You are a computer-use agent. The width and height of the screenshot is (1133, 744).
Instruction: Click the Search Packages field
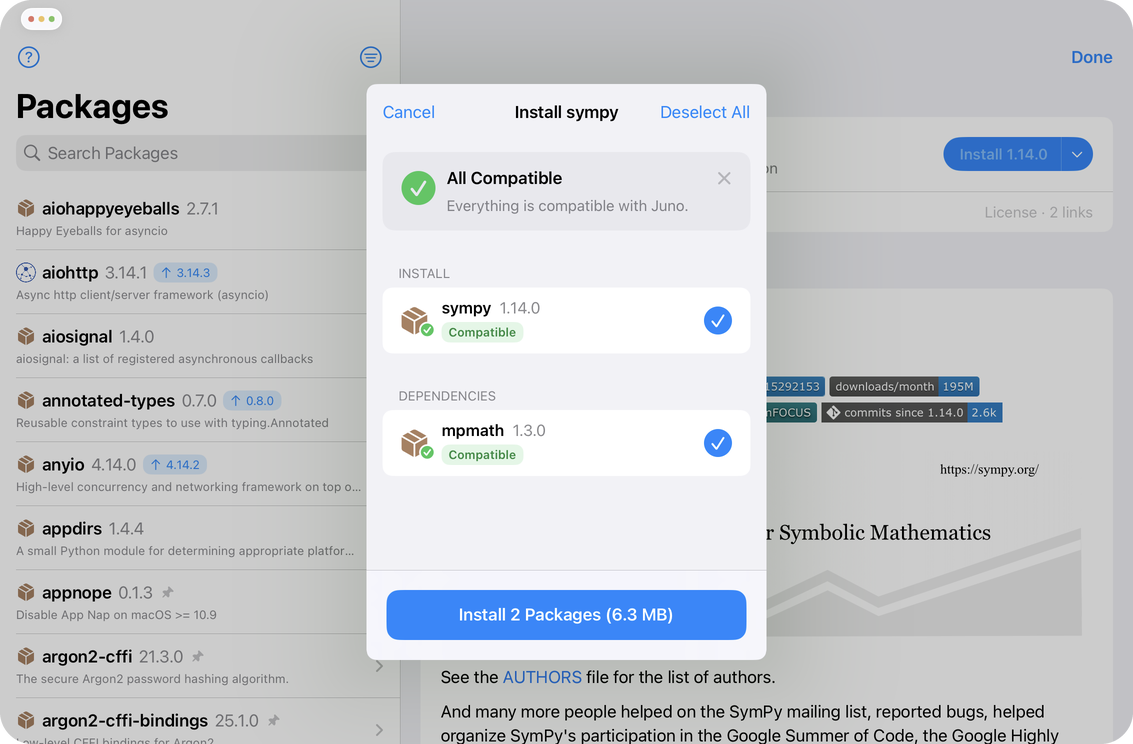click(191, 153)
